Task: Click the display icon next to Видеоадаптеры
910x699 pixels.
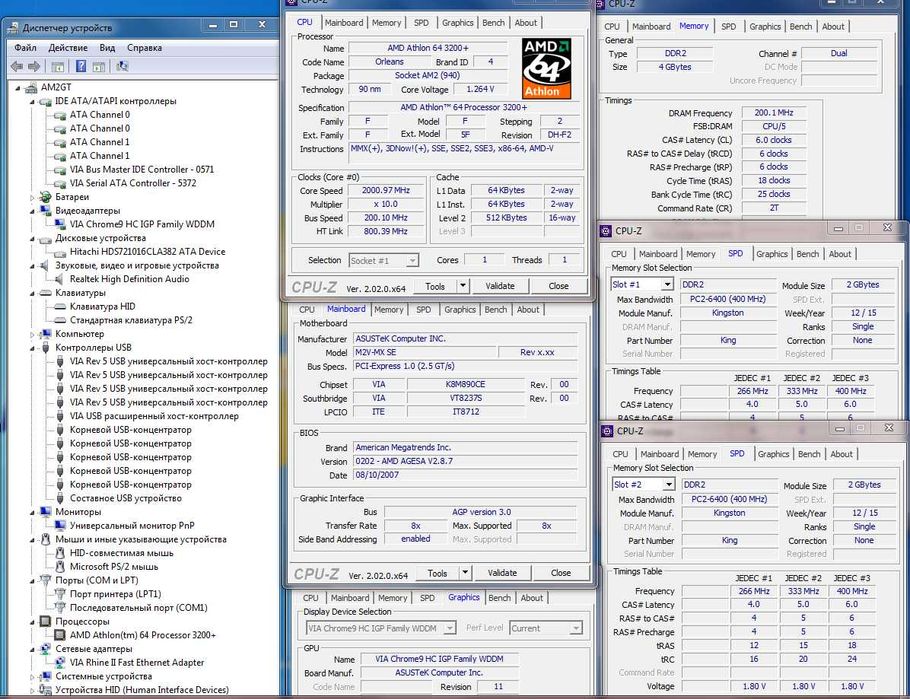Action: (45, 210)
